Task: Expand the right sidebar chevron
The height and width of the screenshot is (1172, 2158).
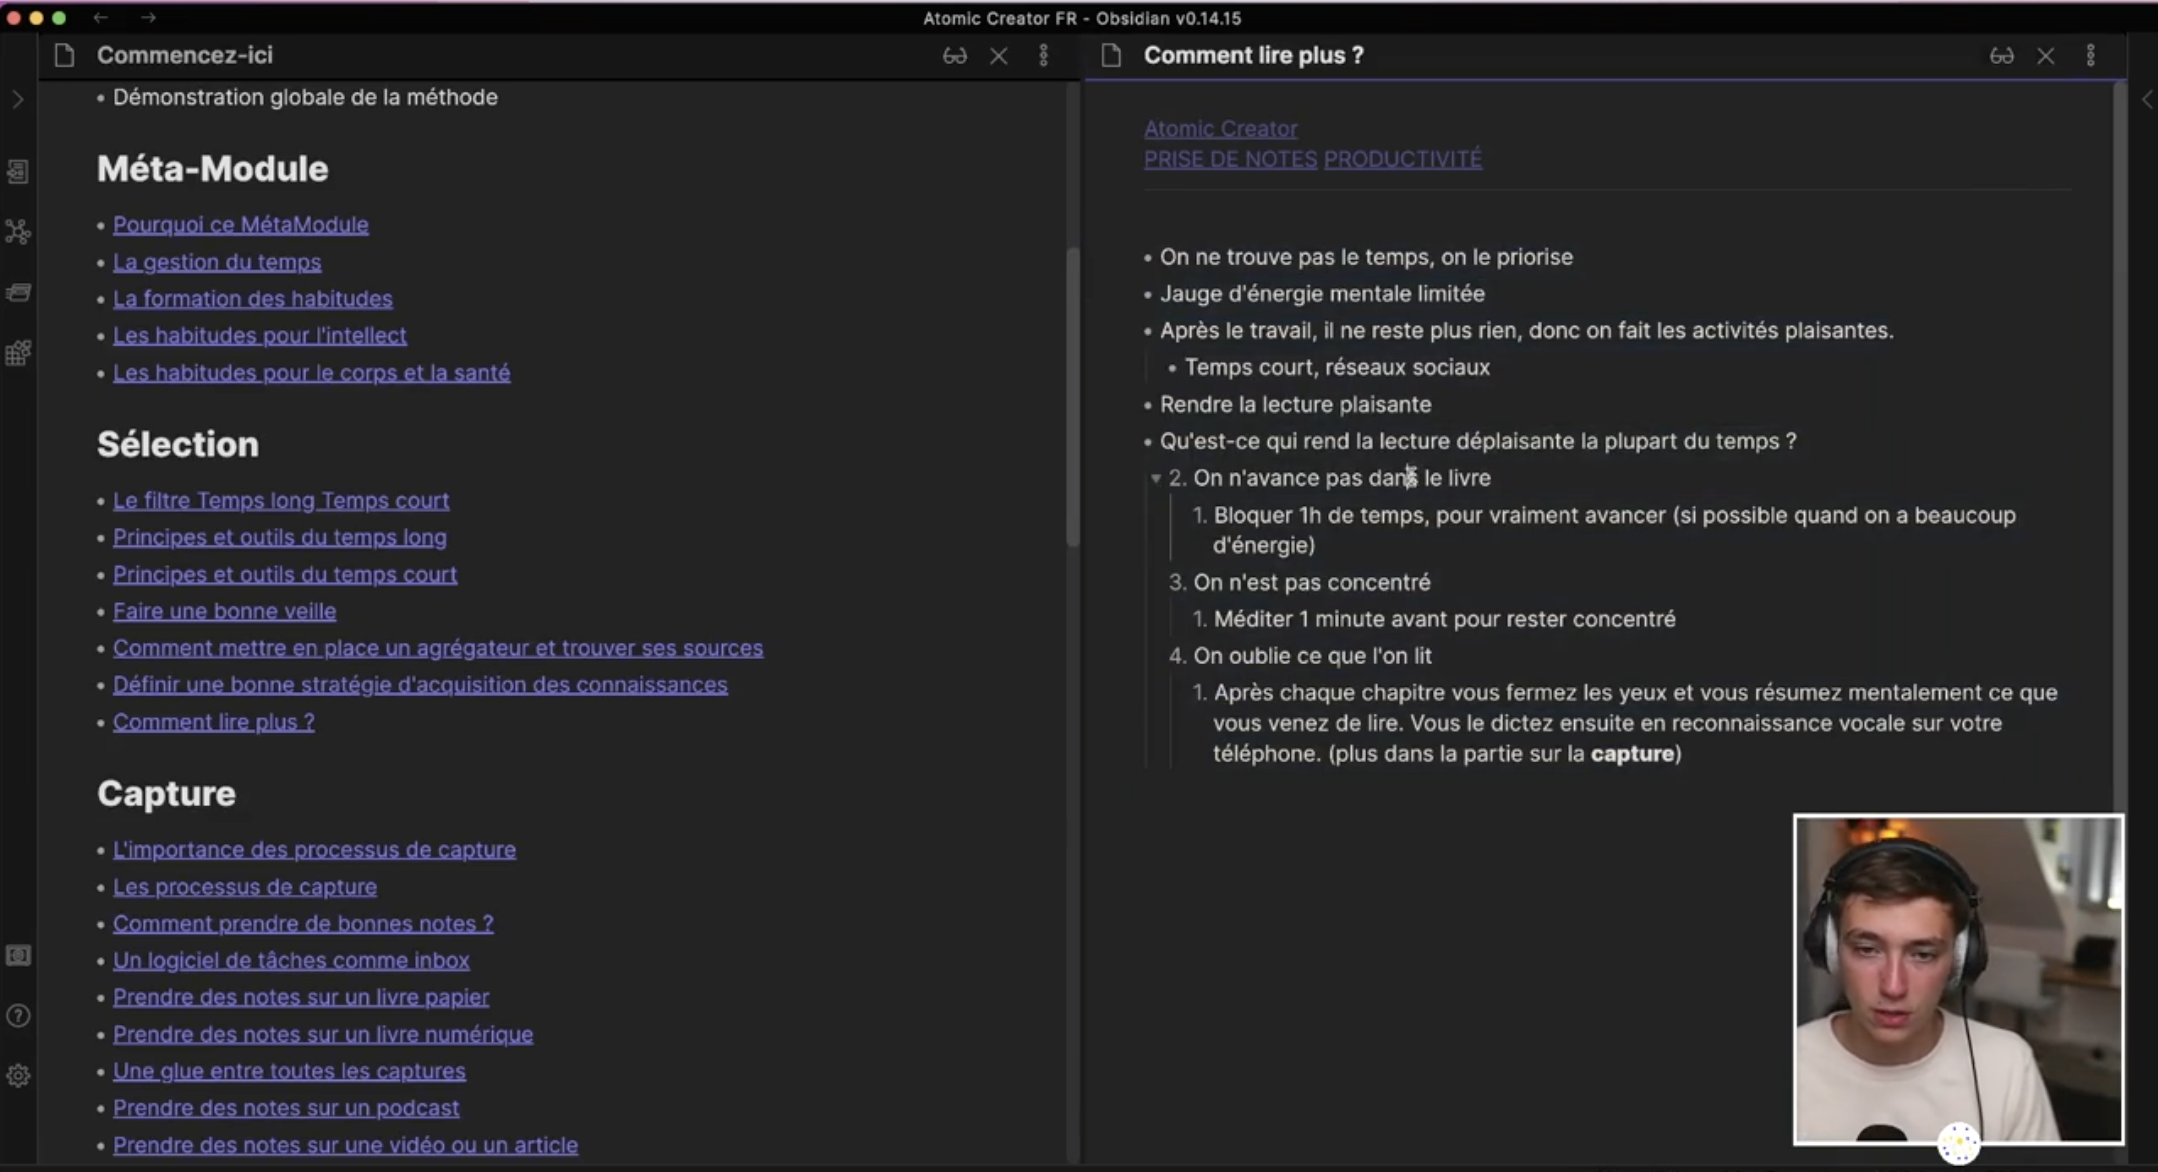Action: (x=2146, y=99)
